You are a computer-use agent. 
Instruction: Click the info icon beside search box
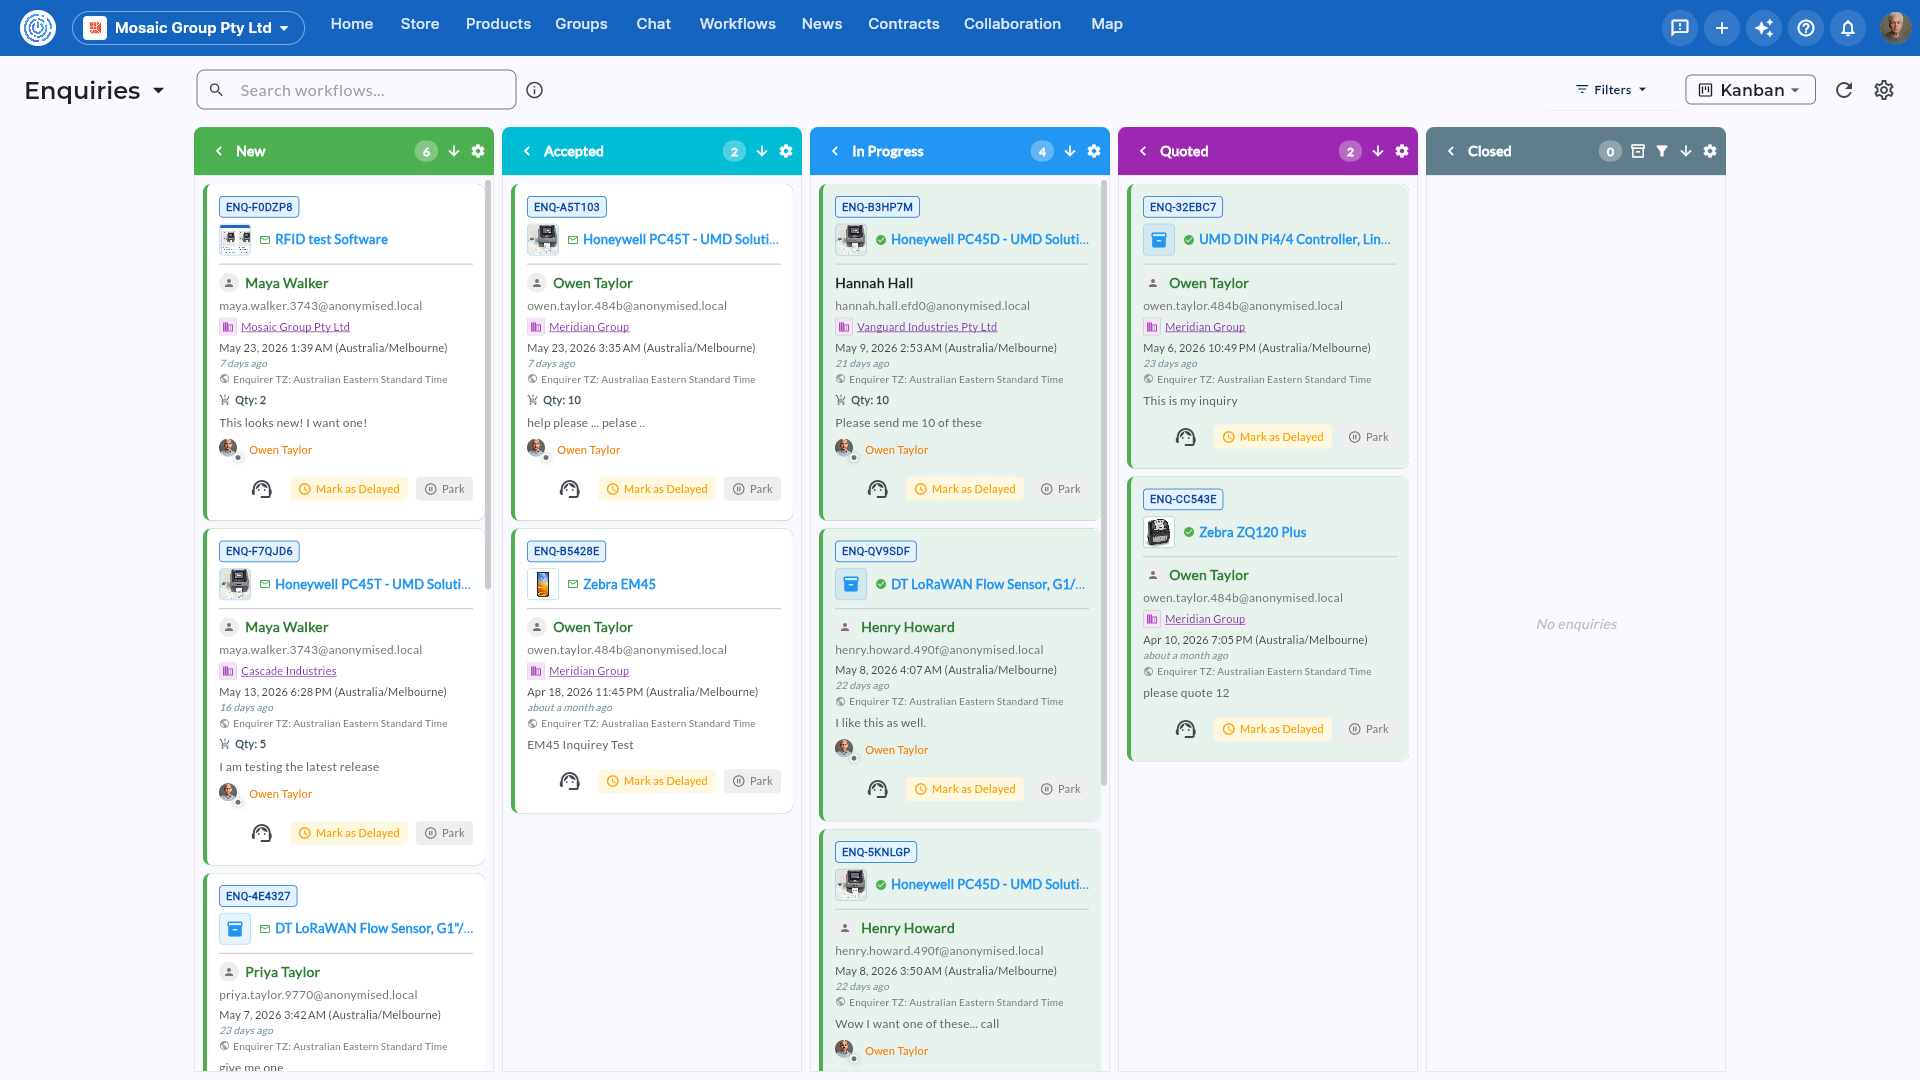(x=535, y=90)
